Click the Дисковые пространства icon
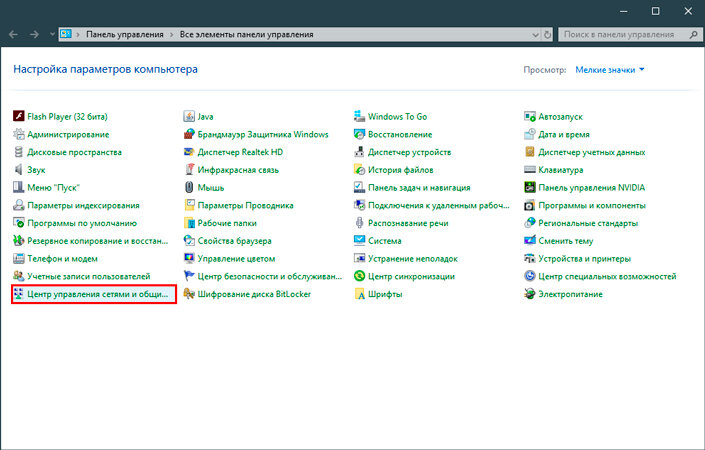 (x=18, y=152)
